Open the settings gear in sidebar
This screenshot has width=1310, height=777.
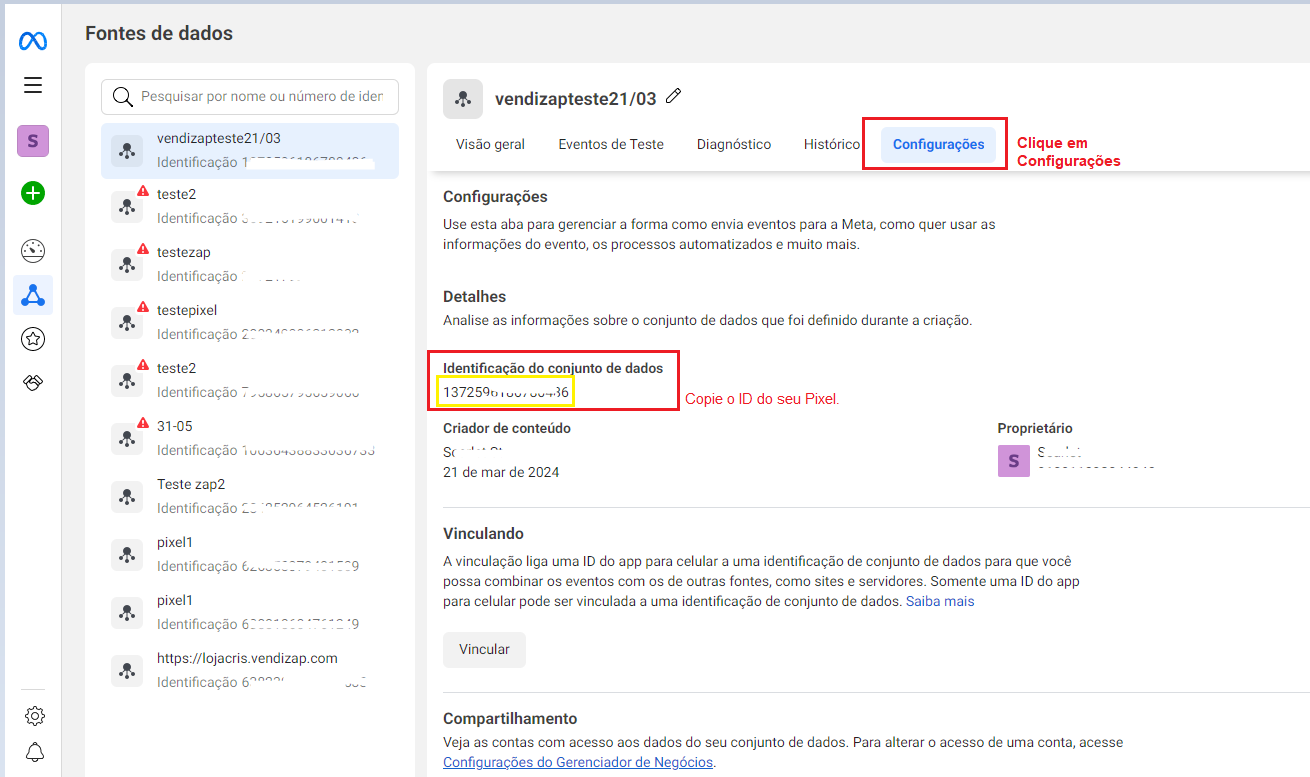pyautogui.click(x=35, y=716)
